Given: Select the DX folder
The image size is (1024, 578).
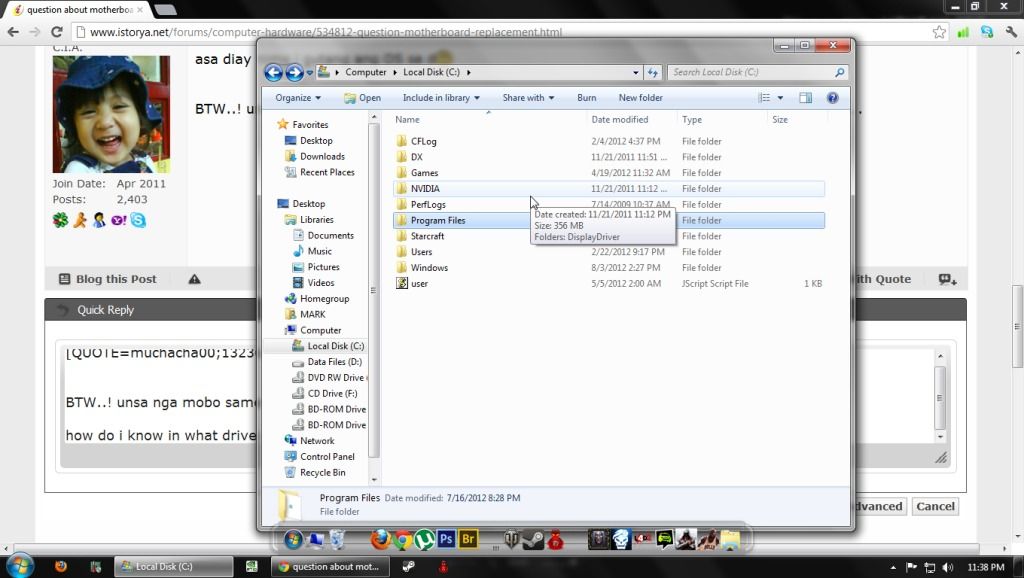Looking at the screenshot, I should coord(417,157).
